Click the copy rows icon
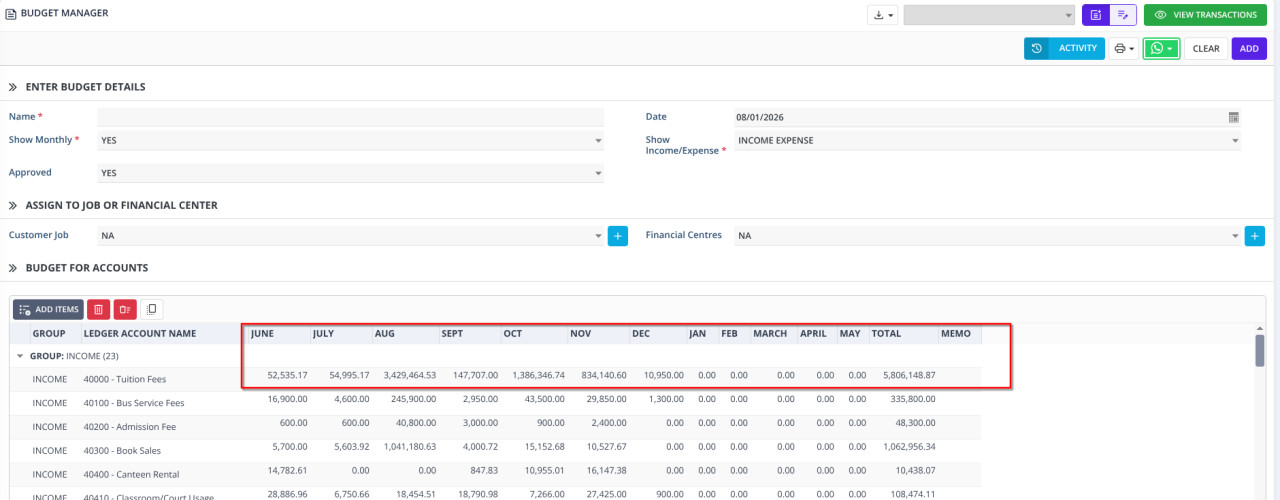The height and width of the screenshot is (500, 1280). (152, 310)
